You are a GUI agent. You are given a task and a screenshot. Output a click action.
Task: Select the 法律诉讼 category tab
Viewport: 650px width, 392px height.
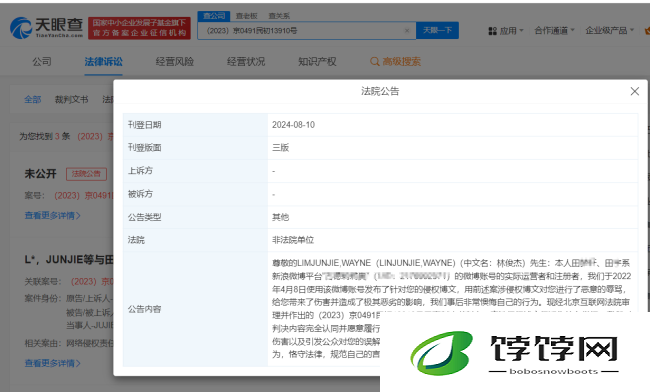(103, 62)
